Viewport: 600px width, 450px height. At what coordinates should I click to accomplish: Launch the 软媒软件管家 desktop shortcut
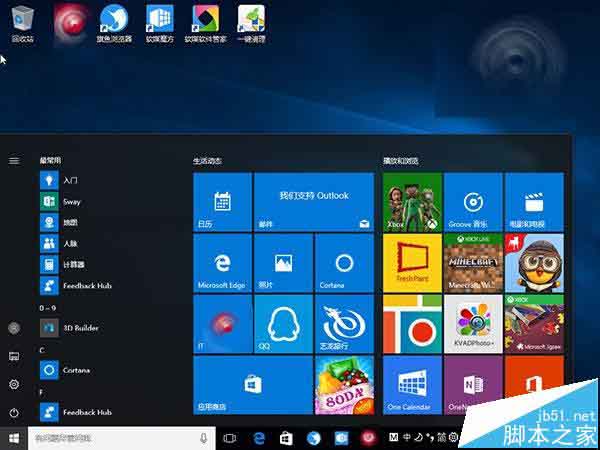(x=205, y=24)
